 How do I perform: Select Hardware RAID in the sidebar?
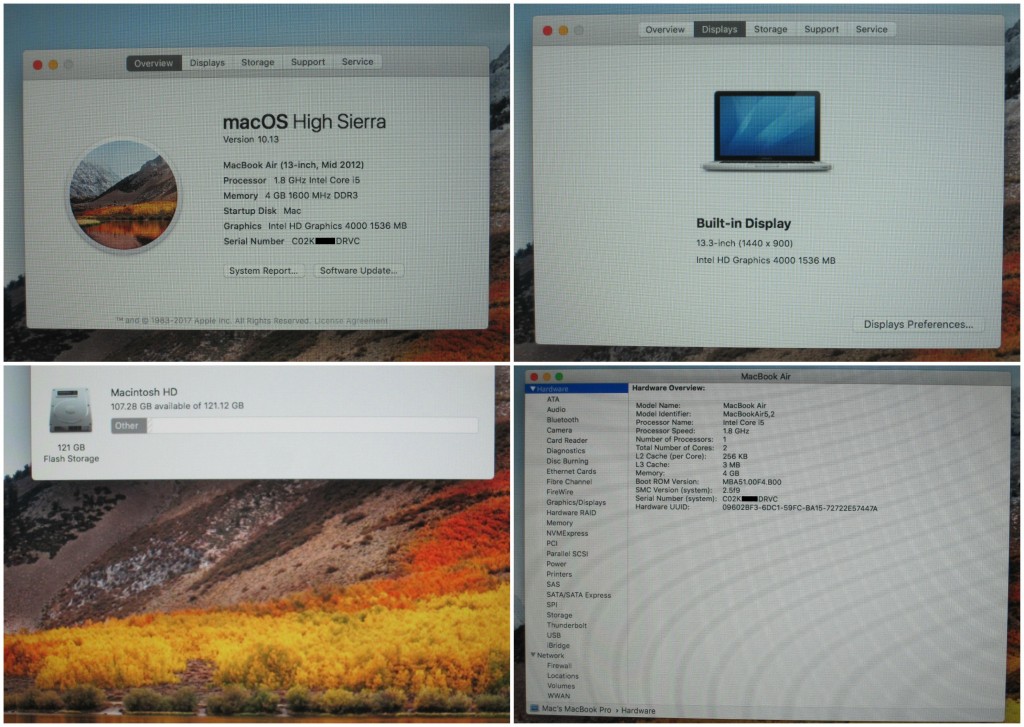click(x=571, y=513)
